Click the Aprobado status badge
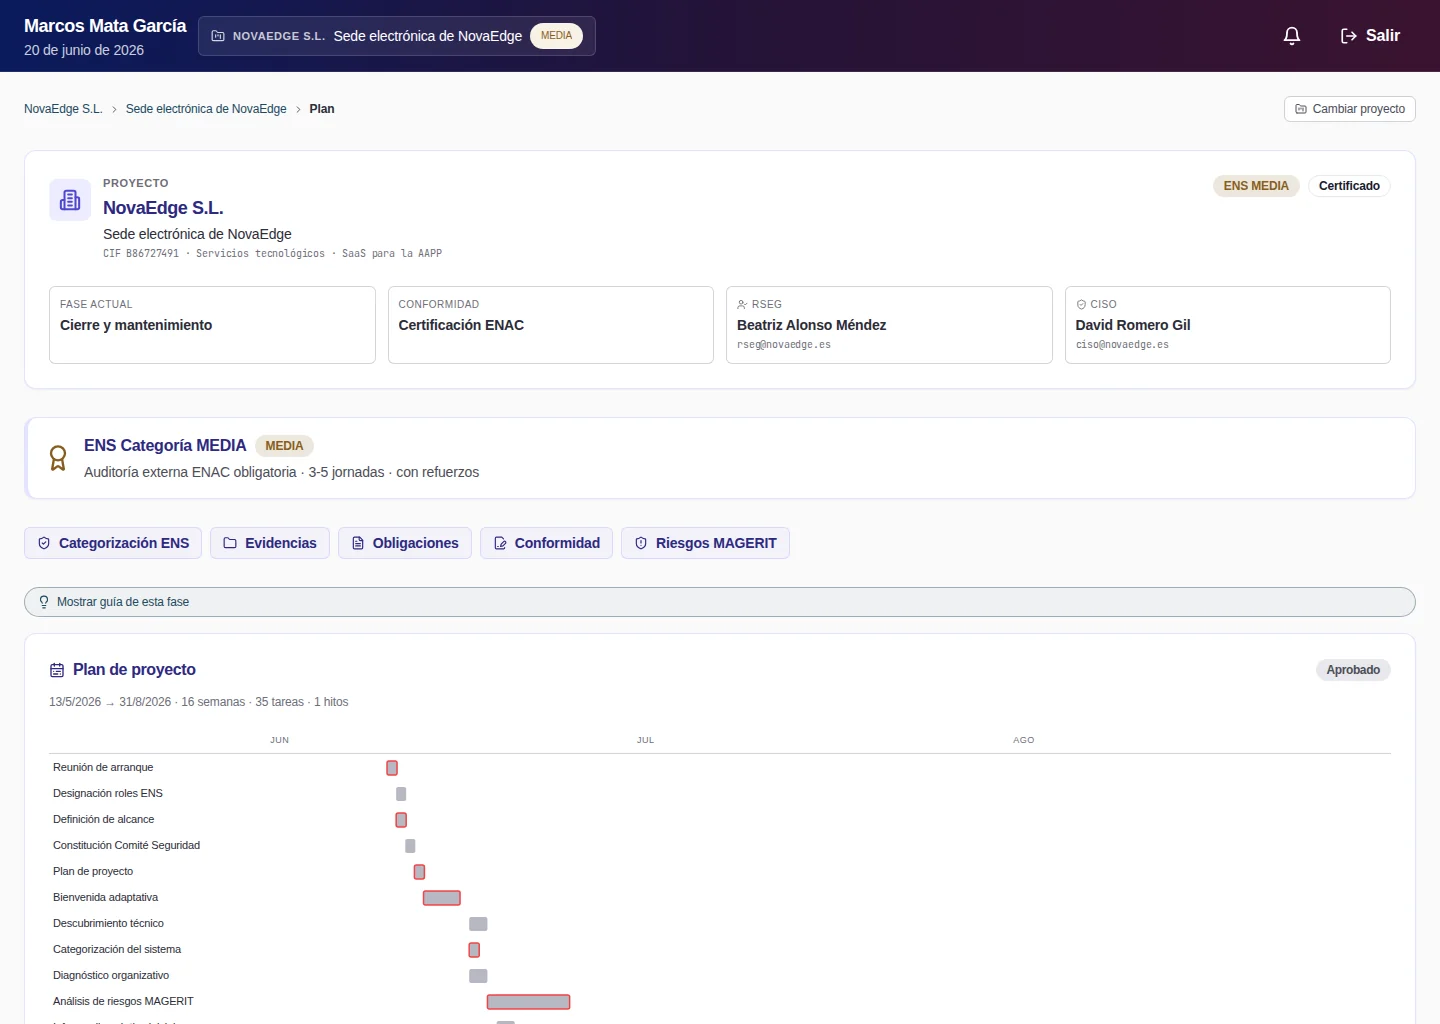This screenshot has width=1440, height=1024. coord(1353,670)
